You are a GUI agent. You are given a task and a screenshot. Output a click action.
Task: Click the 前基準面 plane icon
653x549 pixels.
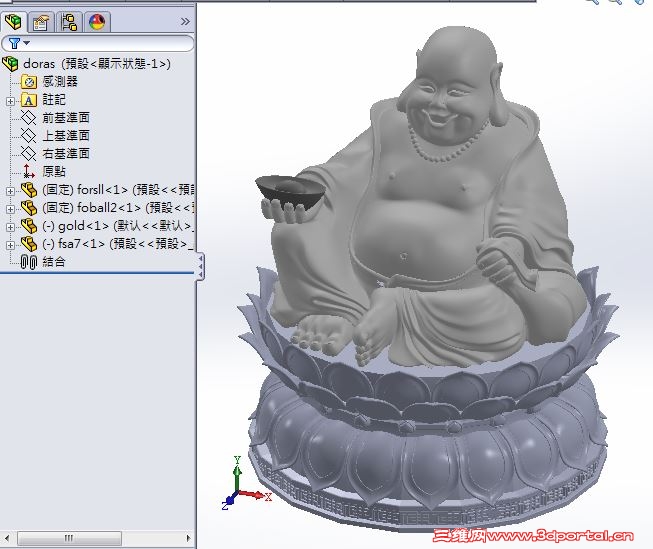click(x=29, y=118)
